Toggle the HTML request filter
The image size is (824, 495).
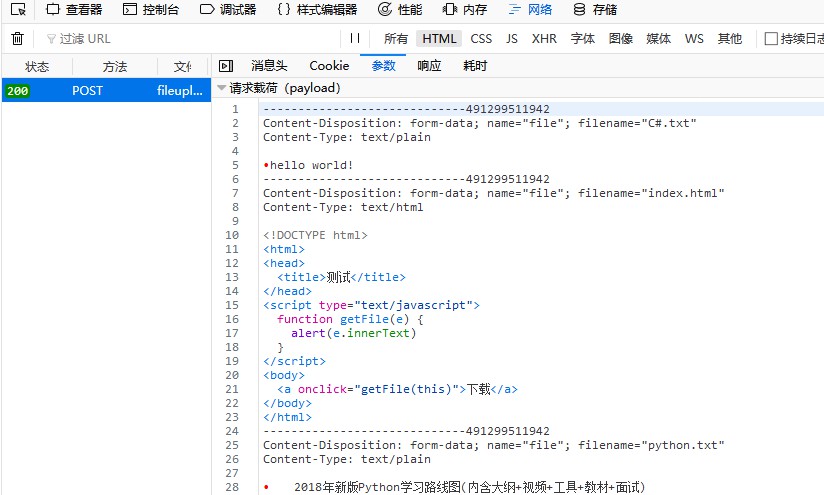point(439,39)
